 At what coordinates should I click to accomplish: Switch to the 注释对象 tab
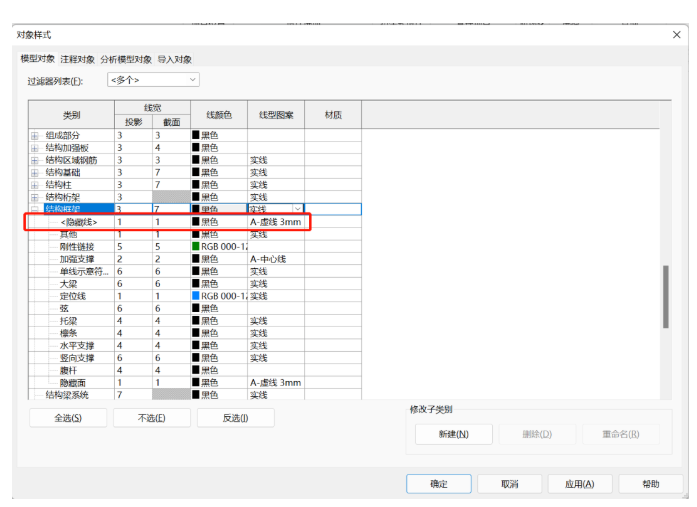77,59
